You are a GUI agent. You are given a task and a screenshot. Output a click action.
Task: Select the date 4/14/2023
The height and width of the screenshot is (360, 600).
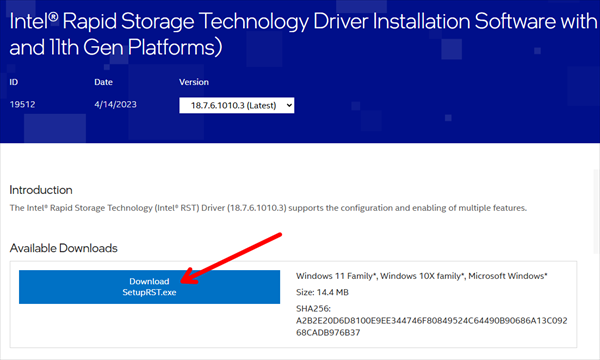(115, 104)
